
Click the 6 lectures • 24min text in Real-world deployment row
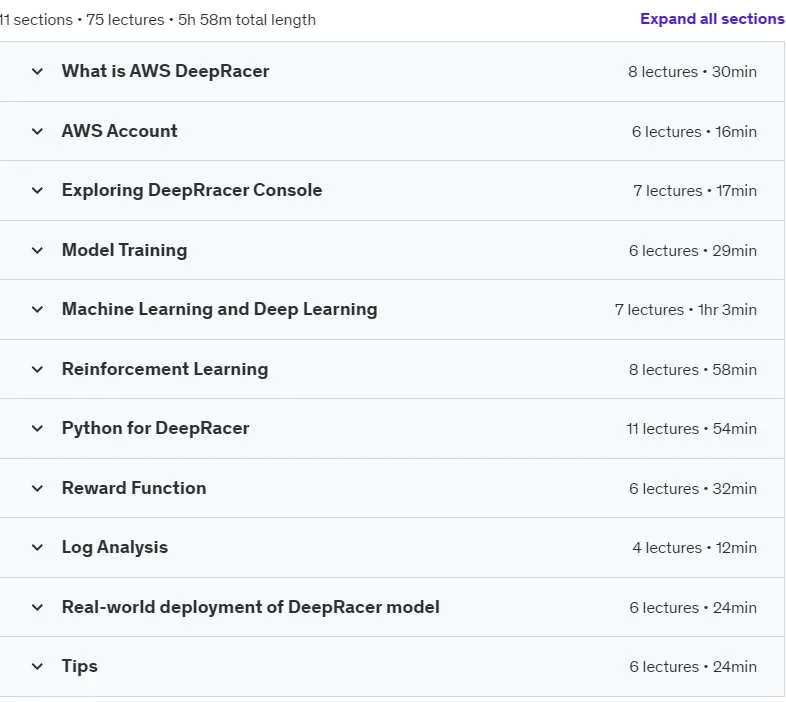point(693,608)
